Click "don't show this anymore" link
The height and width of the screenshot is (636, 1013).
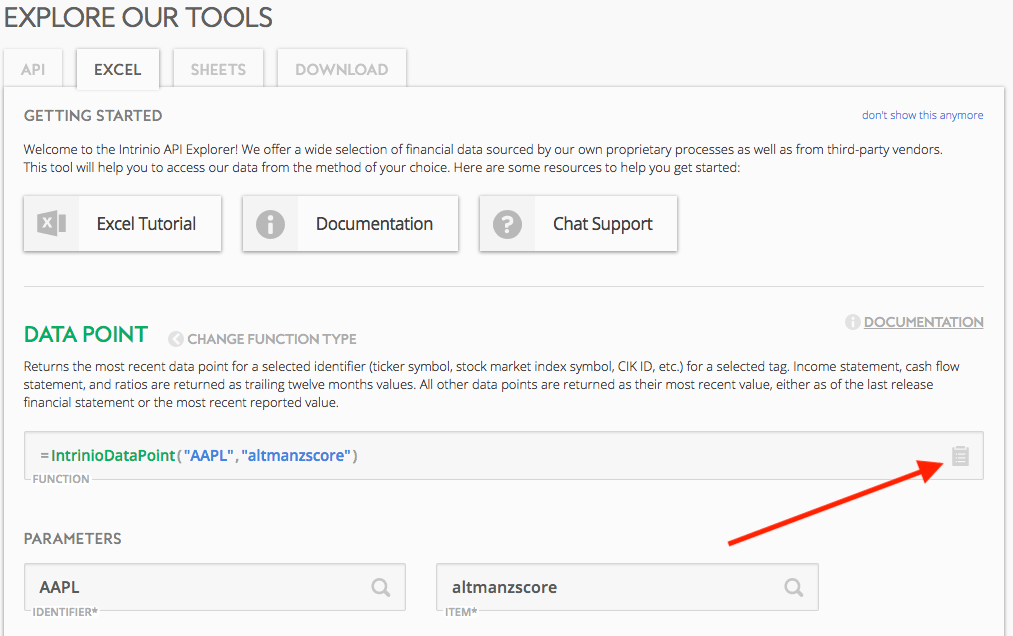tap(923, 115)
